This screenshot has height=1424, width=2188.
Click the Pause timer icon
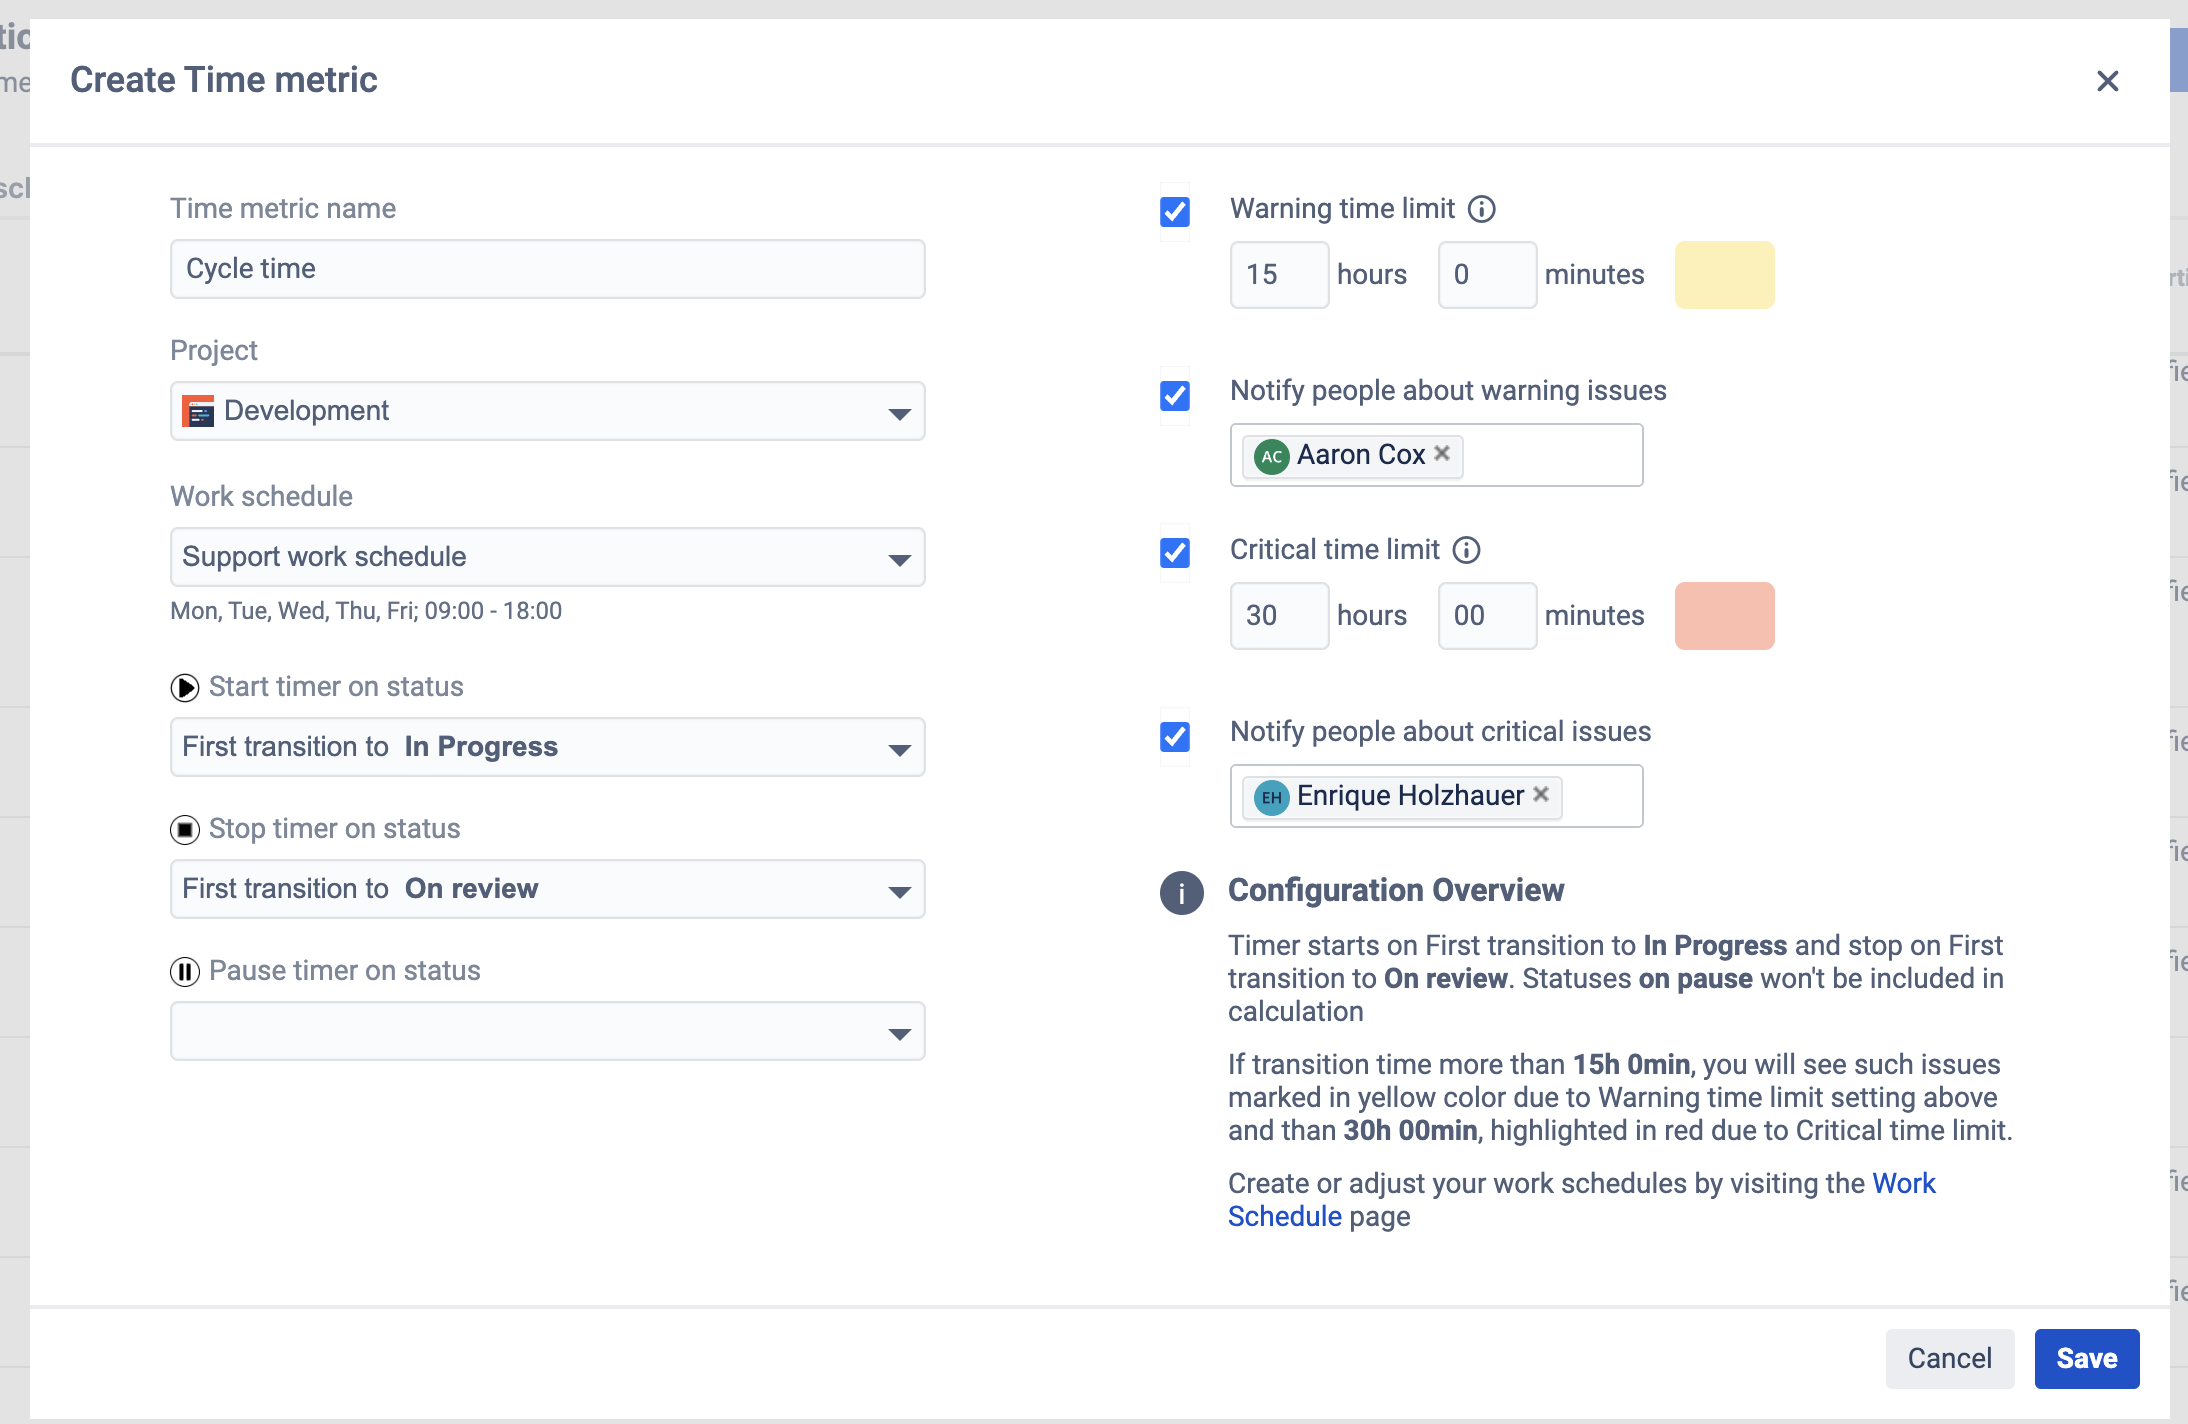click(x=185, y=972)
